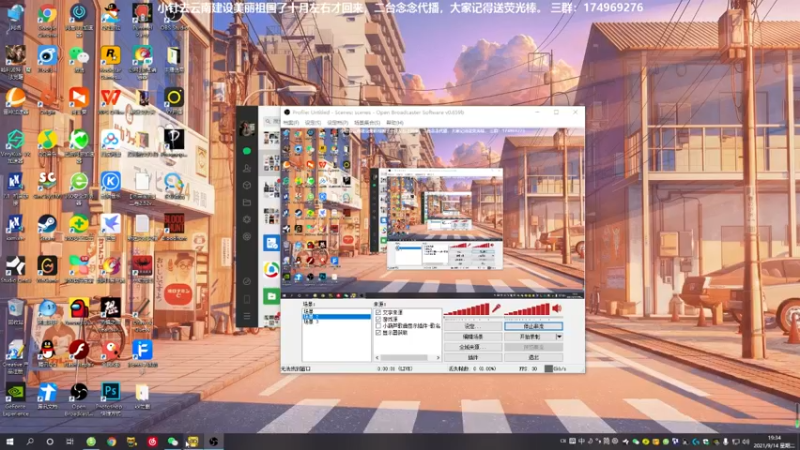This screenshot has width=800, height=450.
Task: Open OBS 帮助(H) menu
Action: pos(394,123)
